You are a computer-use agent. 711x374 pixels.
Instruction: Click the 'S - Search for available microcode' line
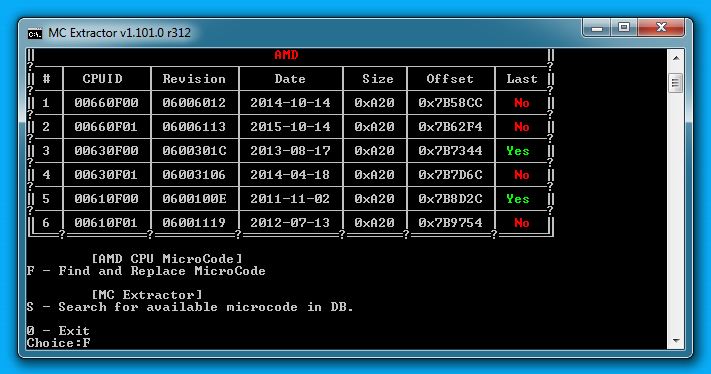(190, 307)
